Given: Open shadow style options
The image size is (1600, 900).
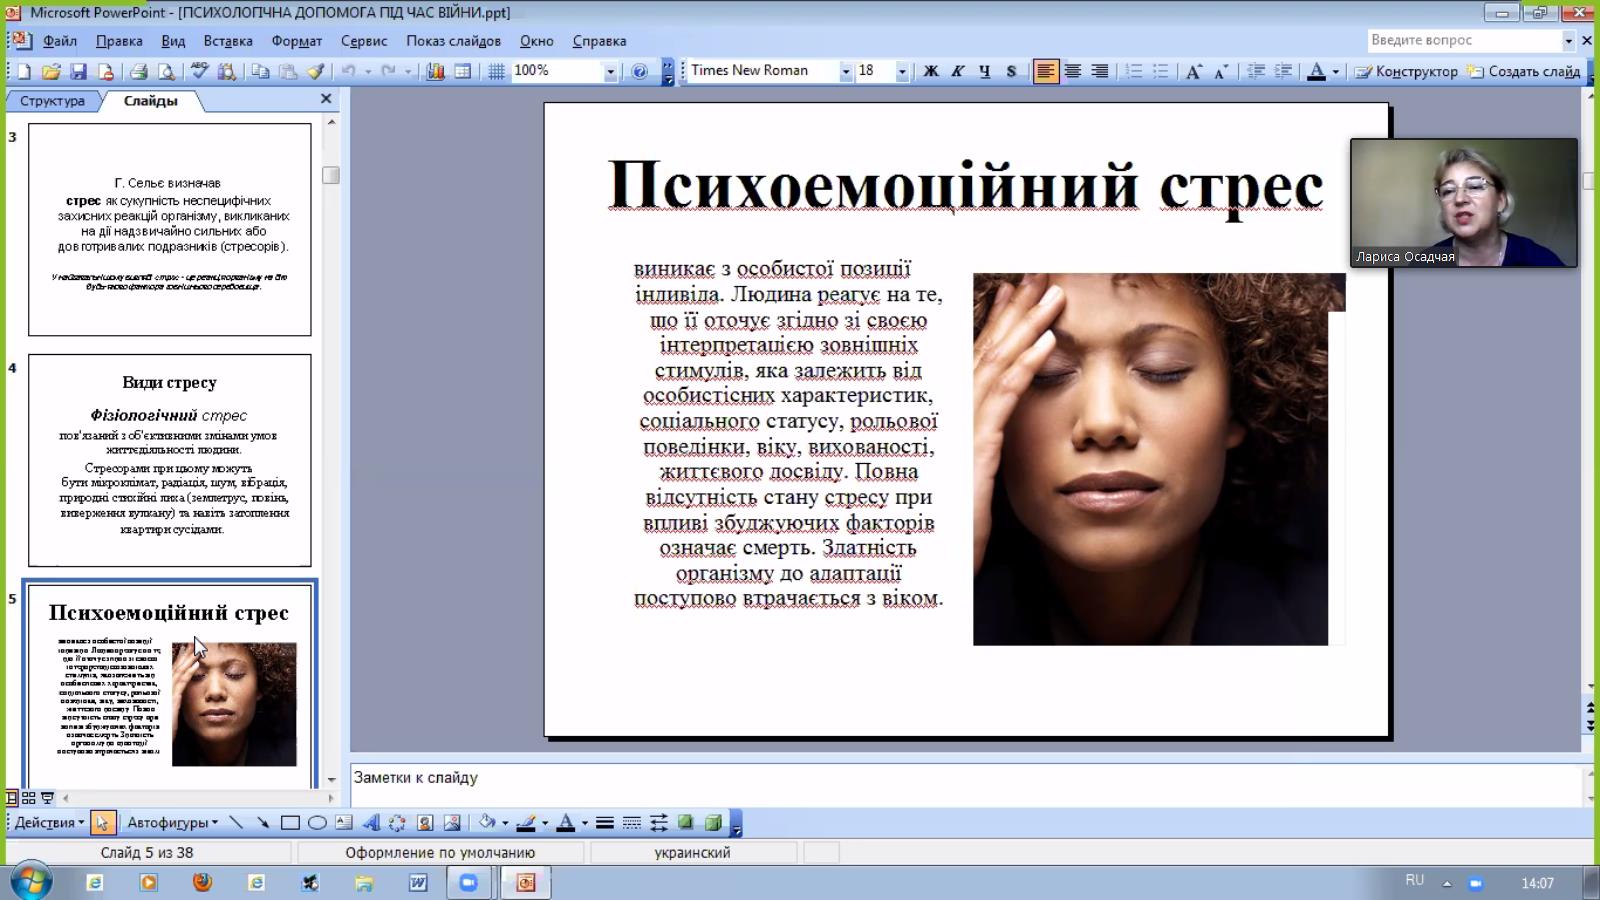Looking at the screenshot, I should (x=686, y=823).
